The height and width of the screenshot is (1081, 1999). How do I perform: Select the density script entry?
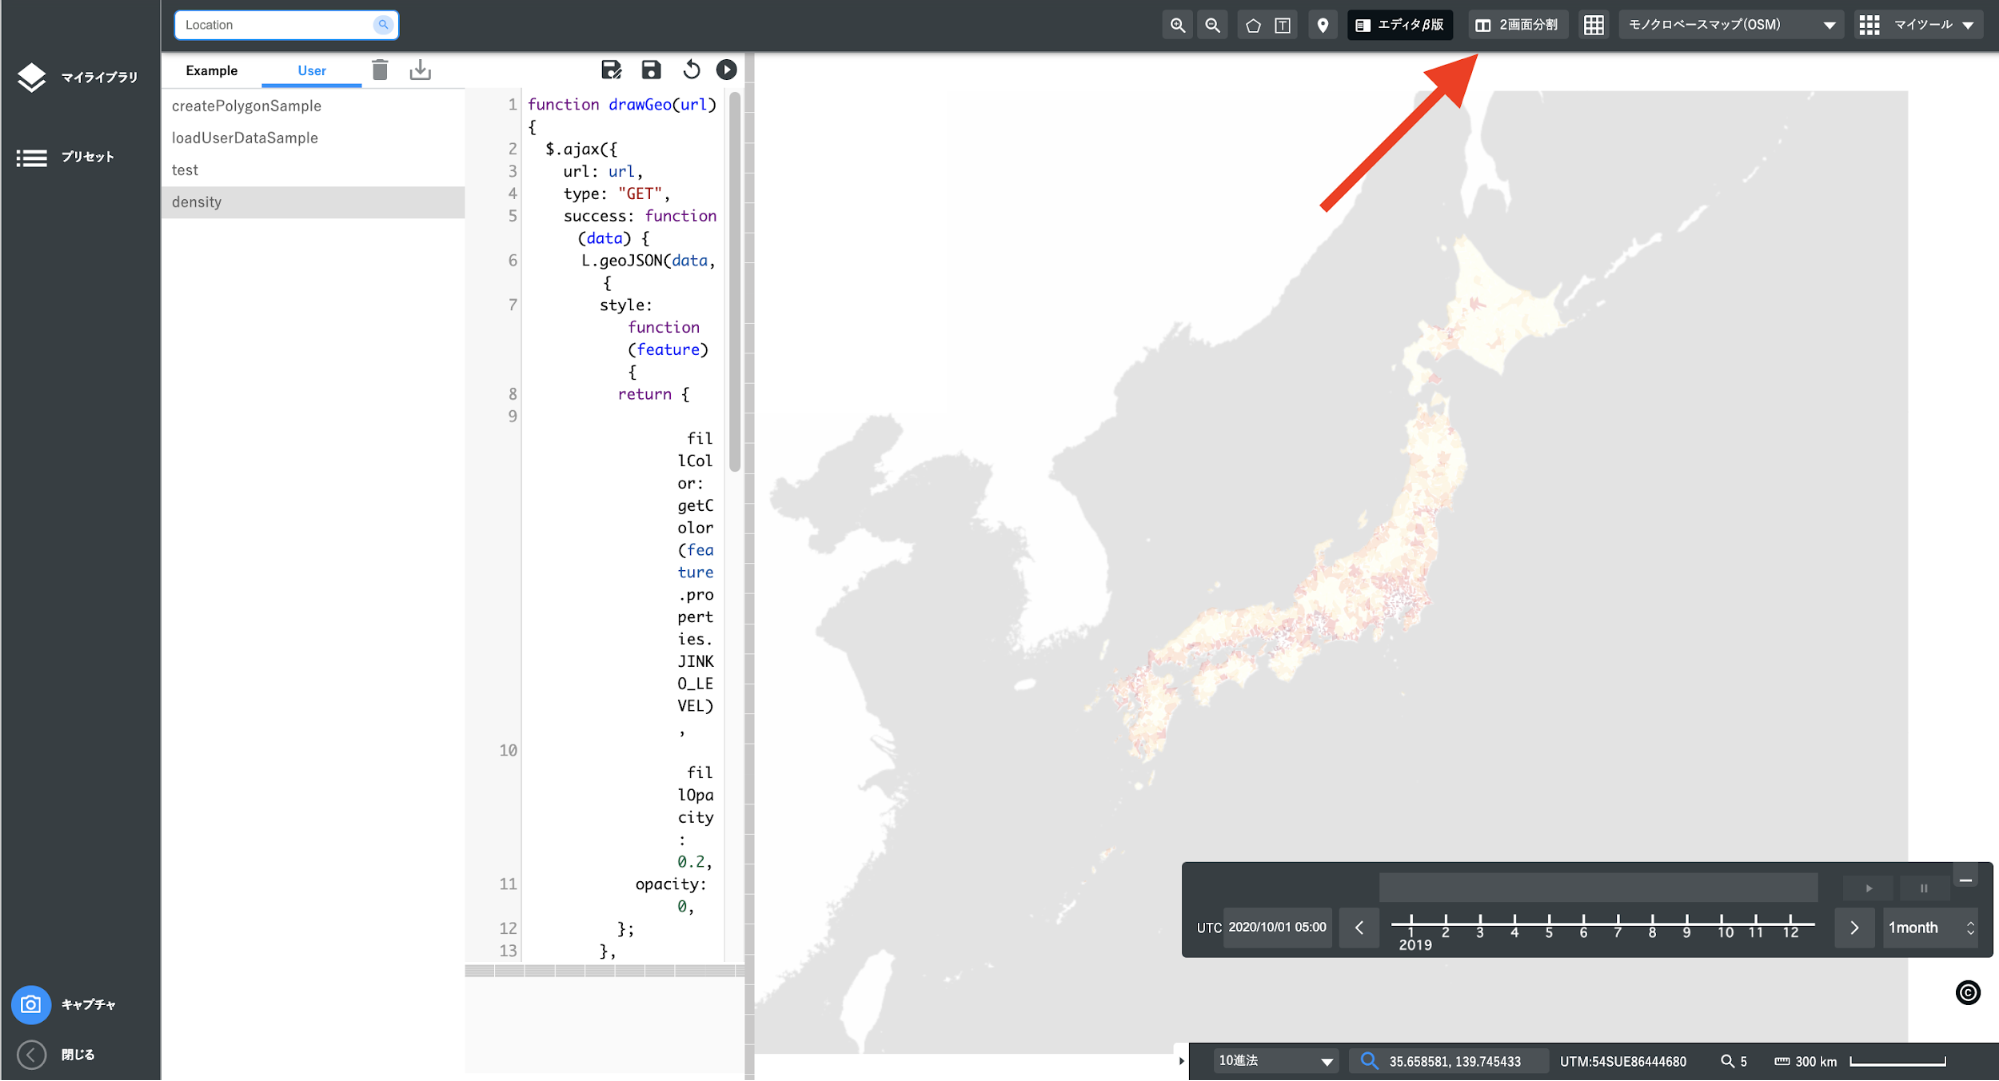pyautogui.click(x=313, y=202)
